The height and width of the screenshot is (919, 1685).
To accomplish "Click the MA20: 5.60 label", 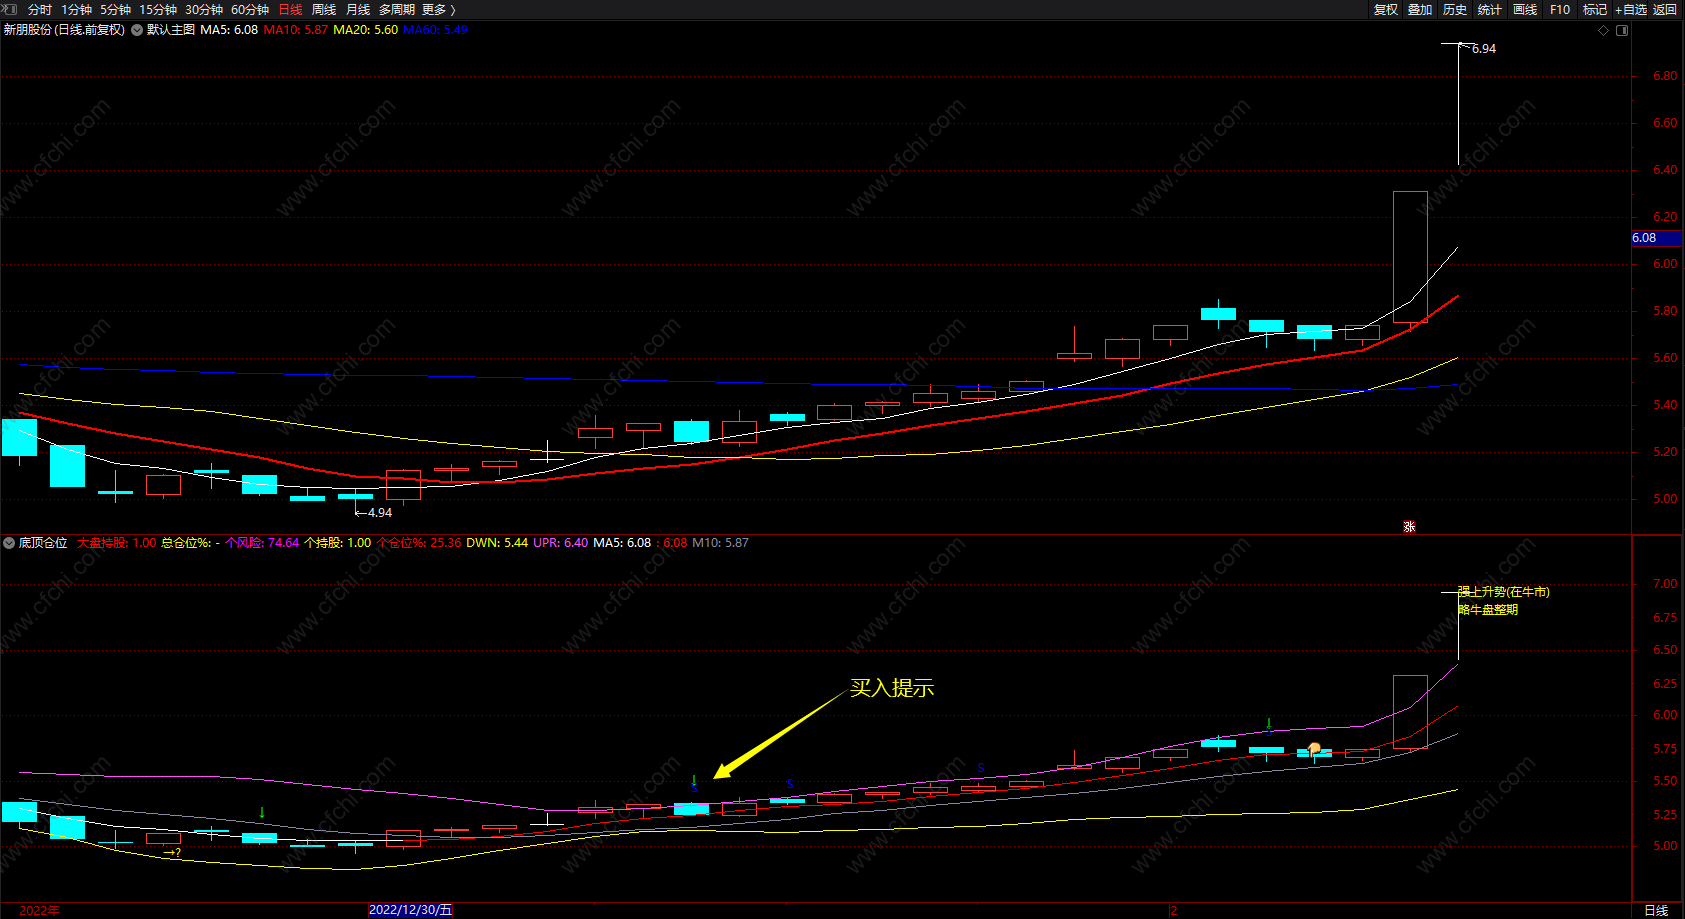I will tap(365, 30).
